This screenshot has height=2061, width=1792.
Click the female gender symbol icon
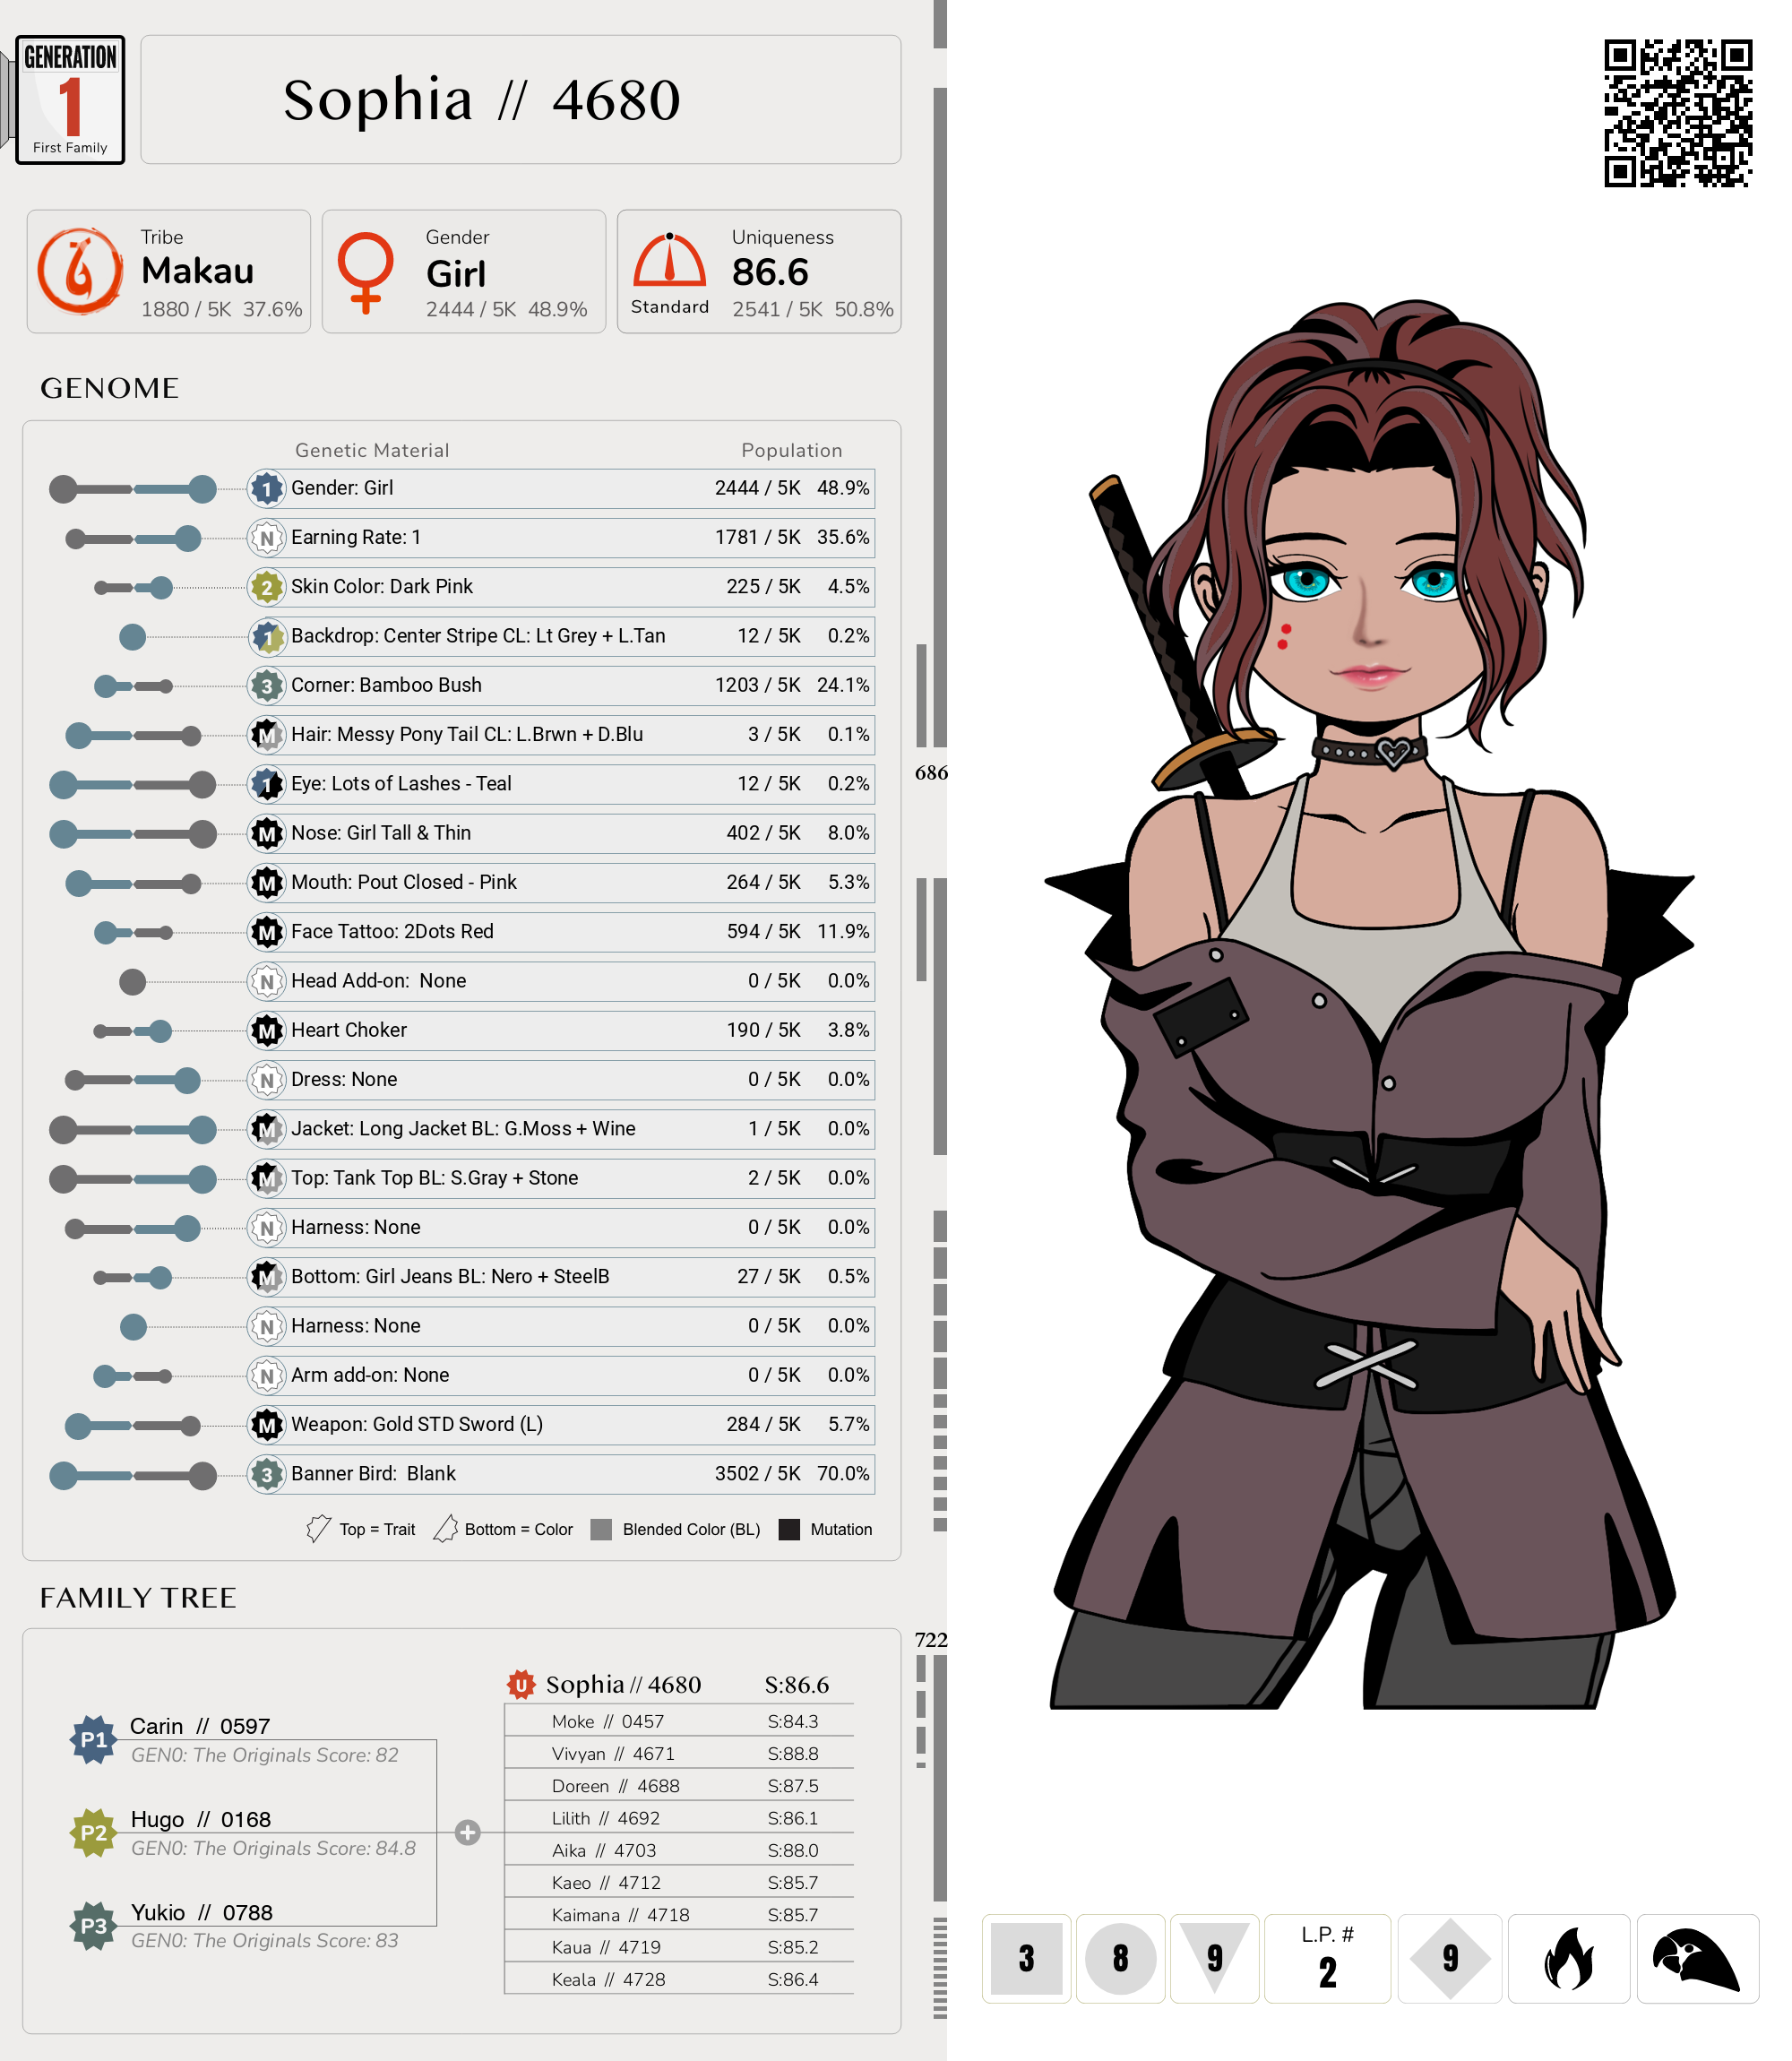[365, 271]
